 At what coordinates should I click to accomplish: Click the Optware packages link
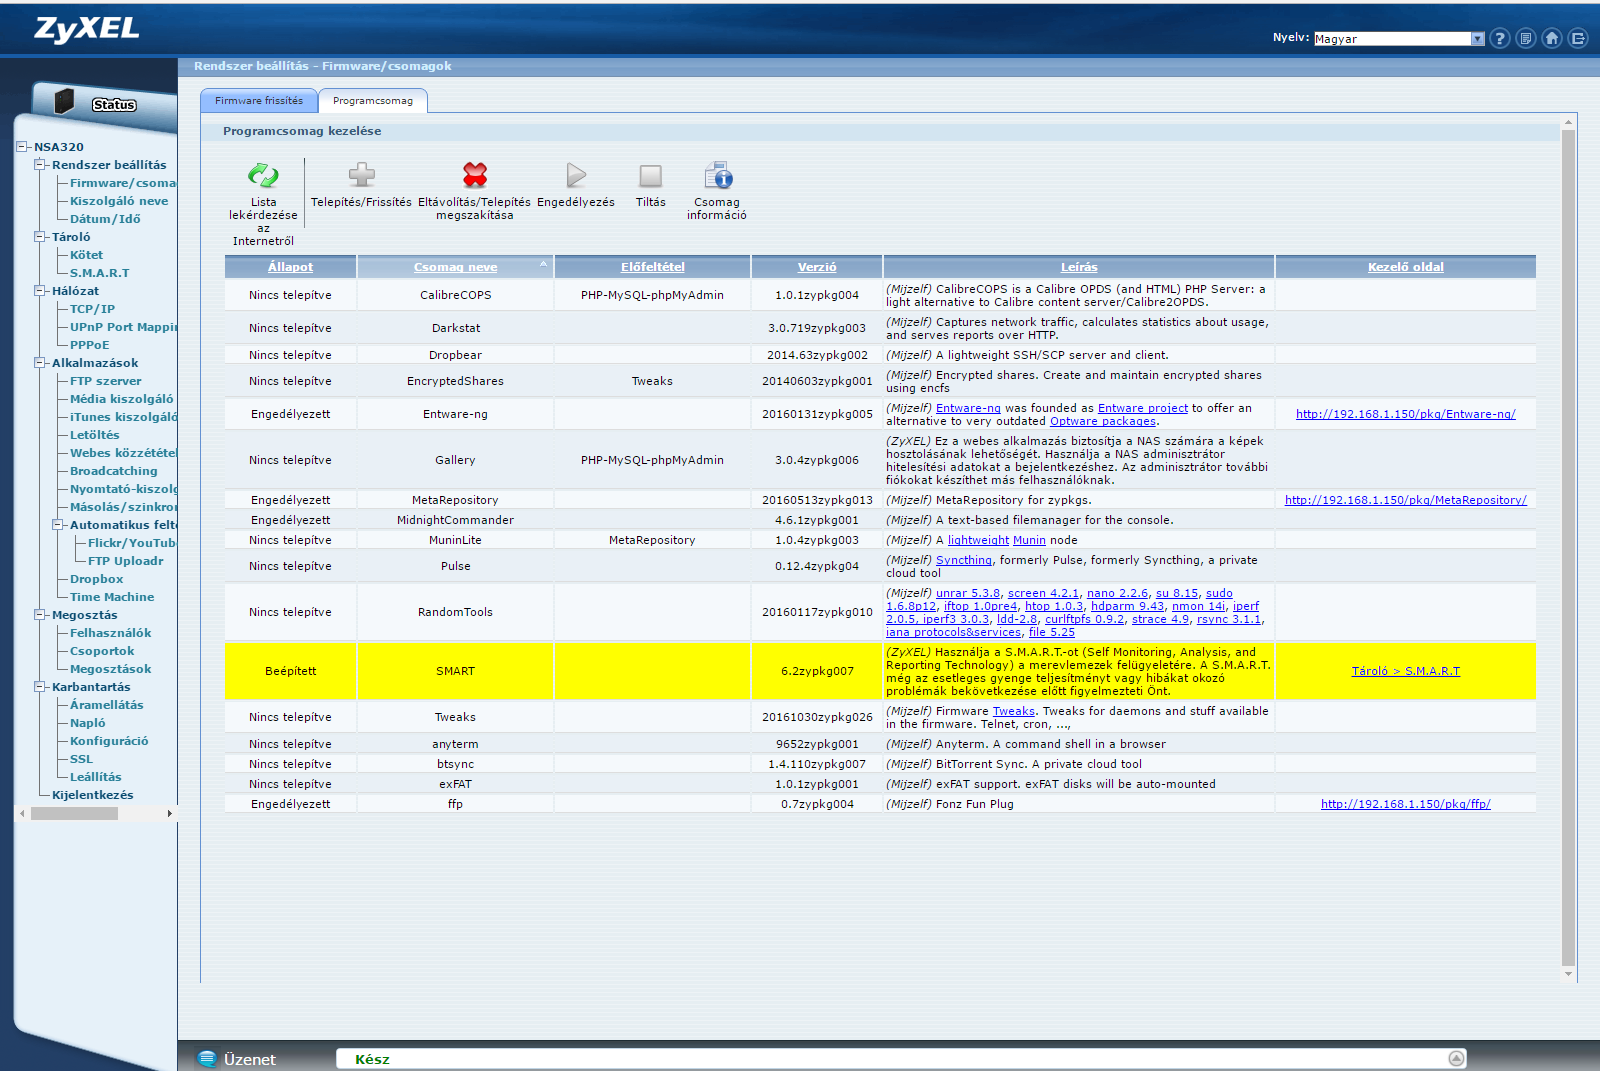(1102, 421)
